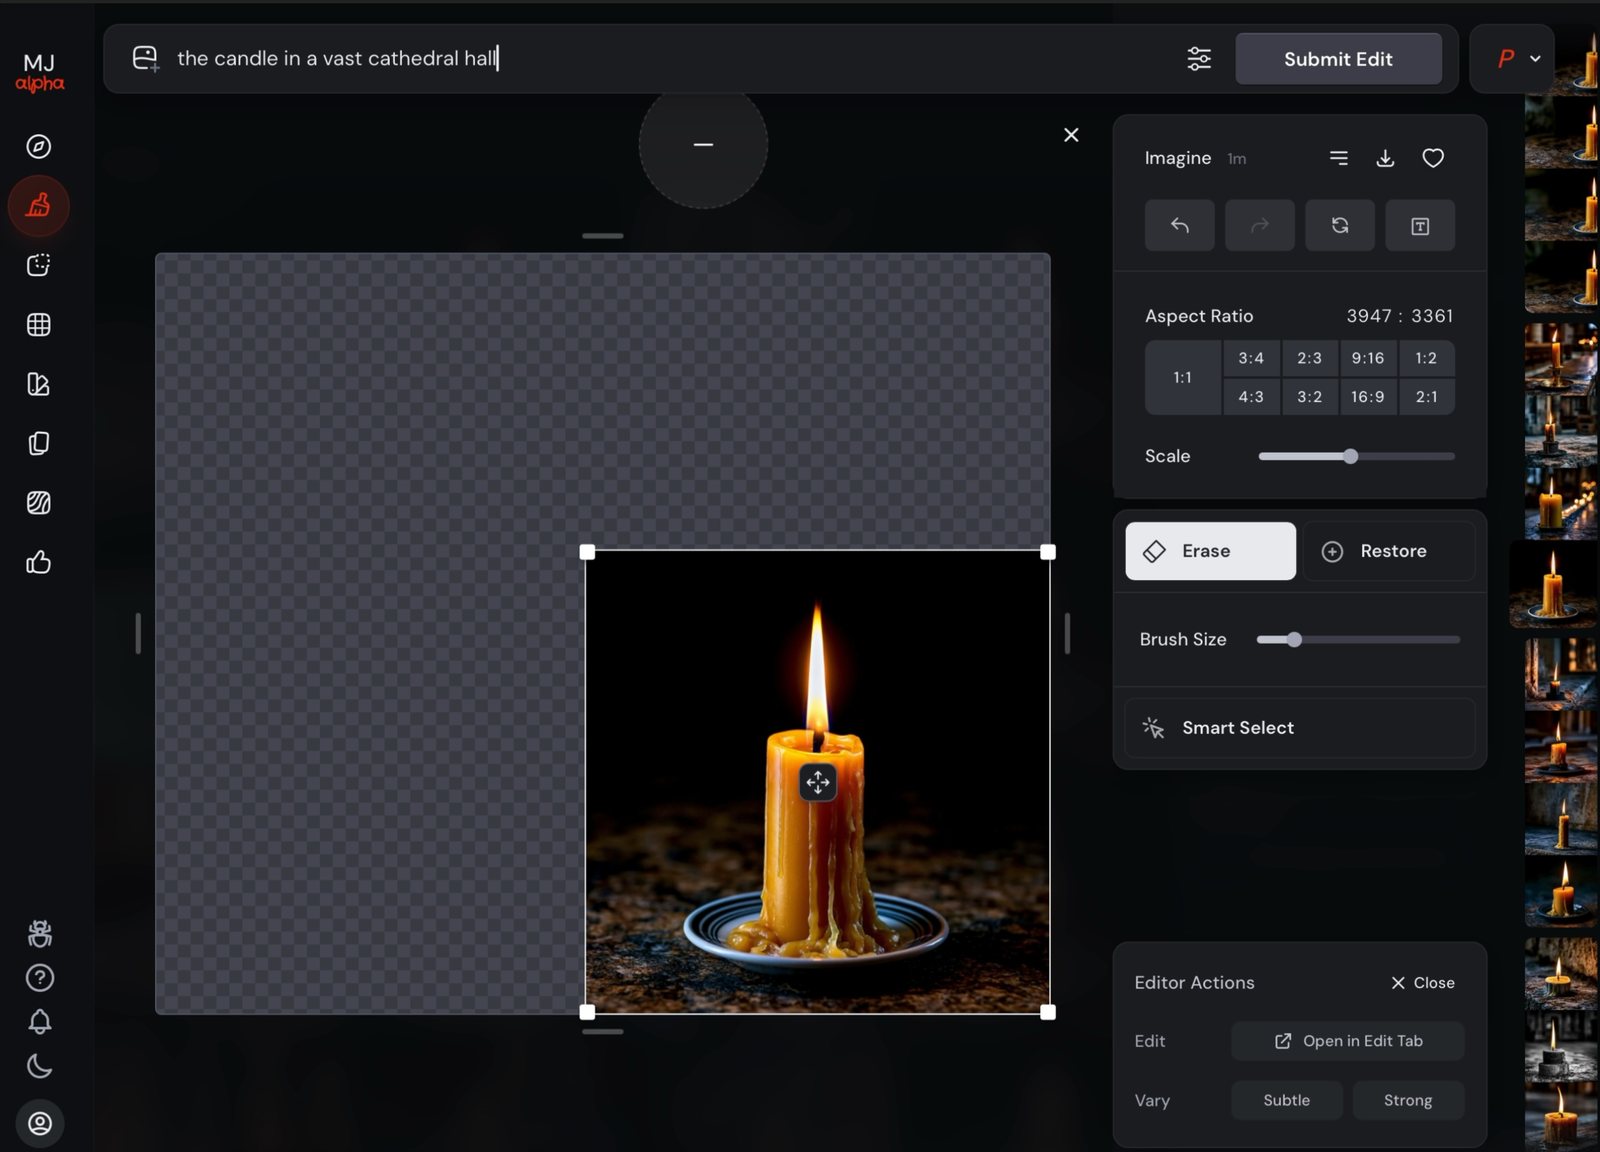This screenshot has height=1152, width=1600.
Task: Toggle dark mode moon icon
Action: [x=40, y=1066]
